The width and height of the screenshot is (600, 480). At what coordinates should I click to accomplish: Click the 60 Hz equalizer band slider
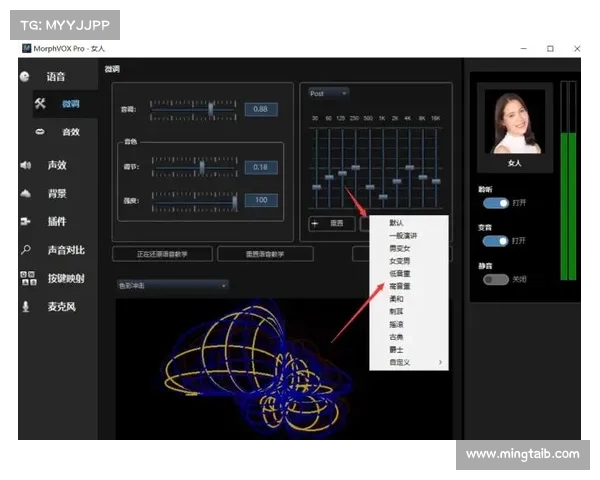click(329, 177)
